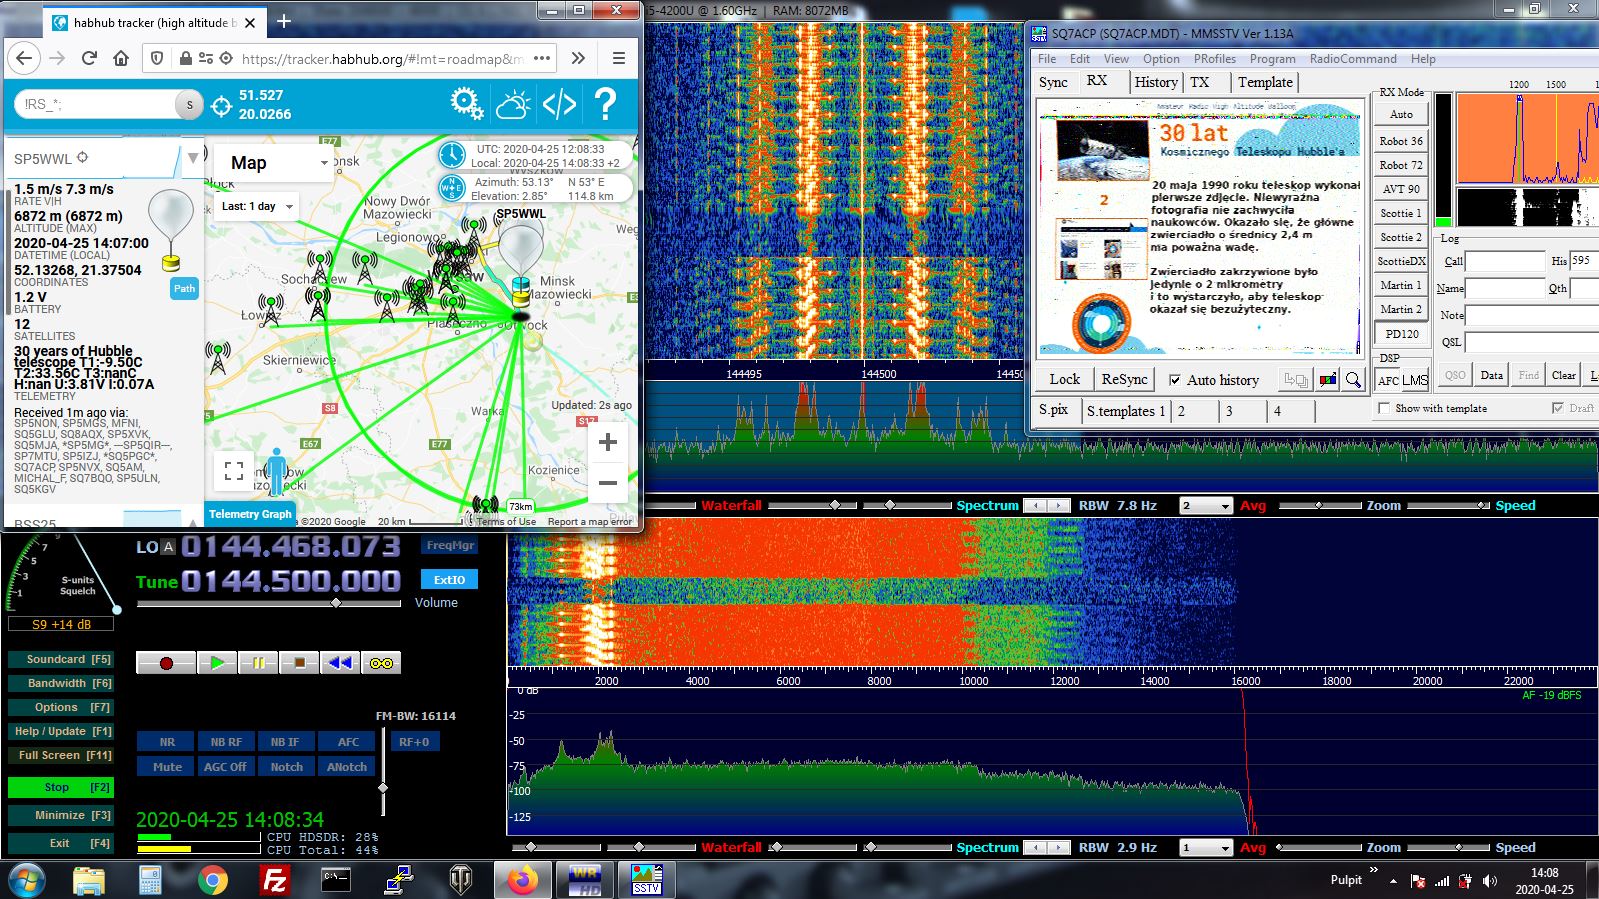Enable Show with template checkbox
This screenshot has height=899, width=1599.
coord(1384,408)
